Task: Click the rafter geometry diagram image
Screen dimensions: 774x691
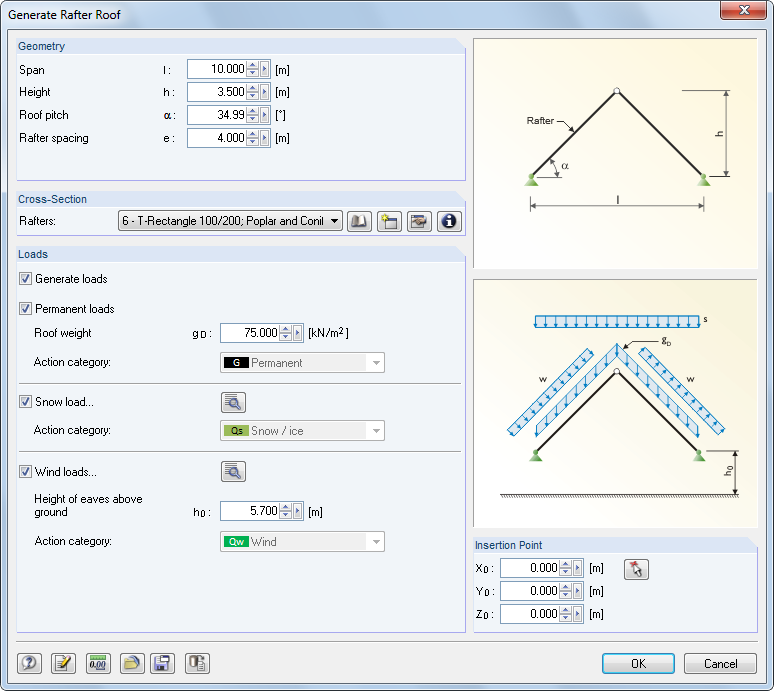Action: [x=615, y=154]
